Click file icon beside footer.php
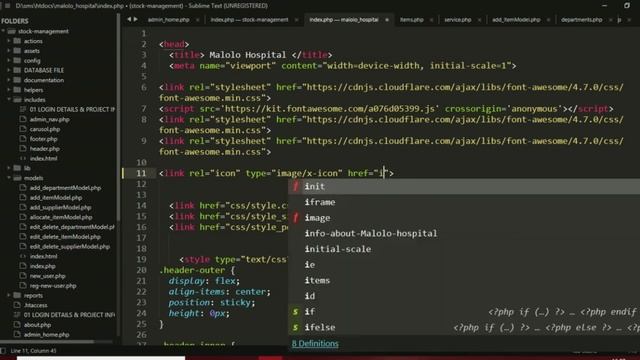This screenshot has width=640, height=360. [x=23, y=139]
